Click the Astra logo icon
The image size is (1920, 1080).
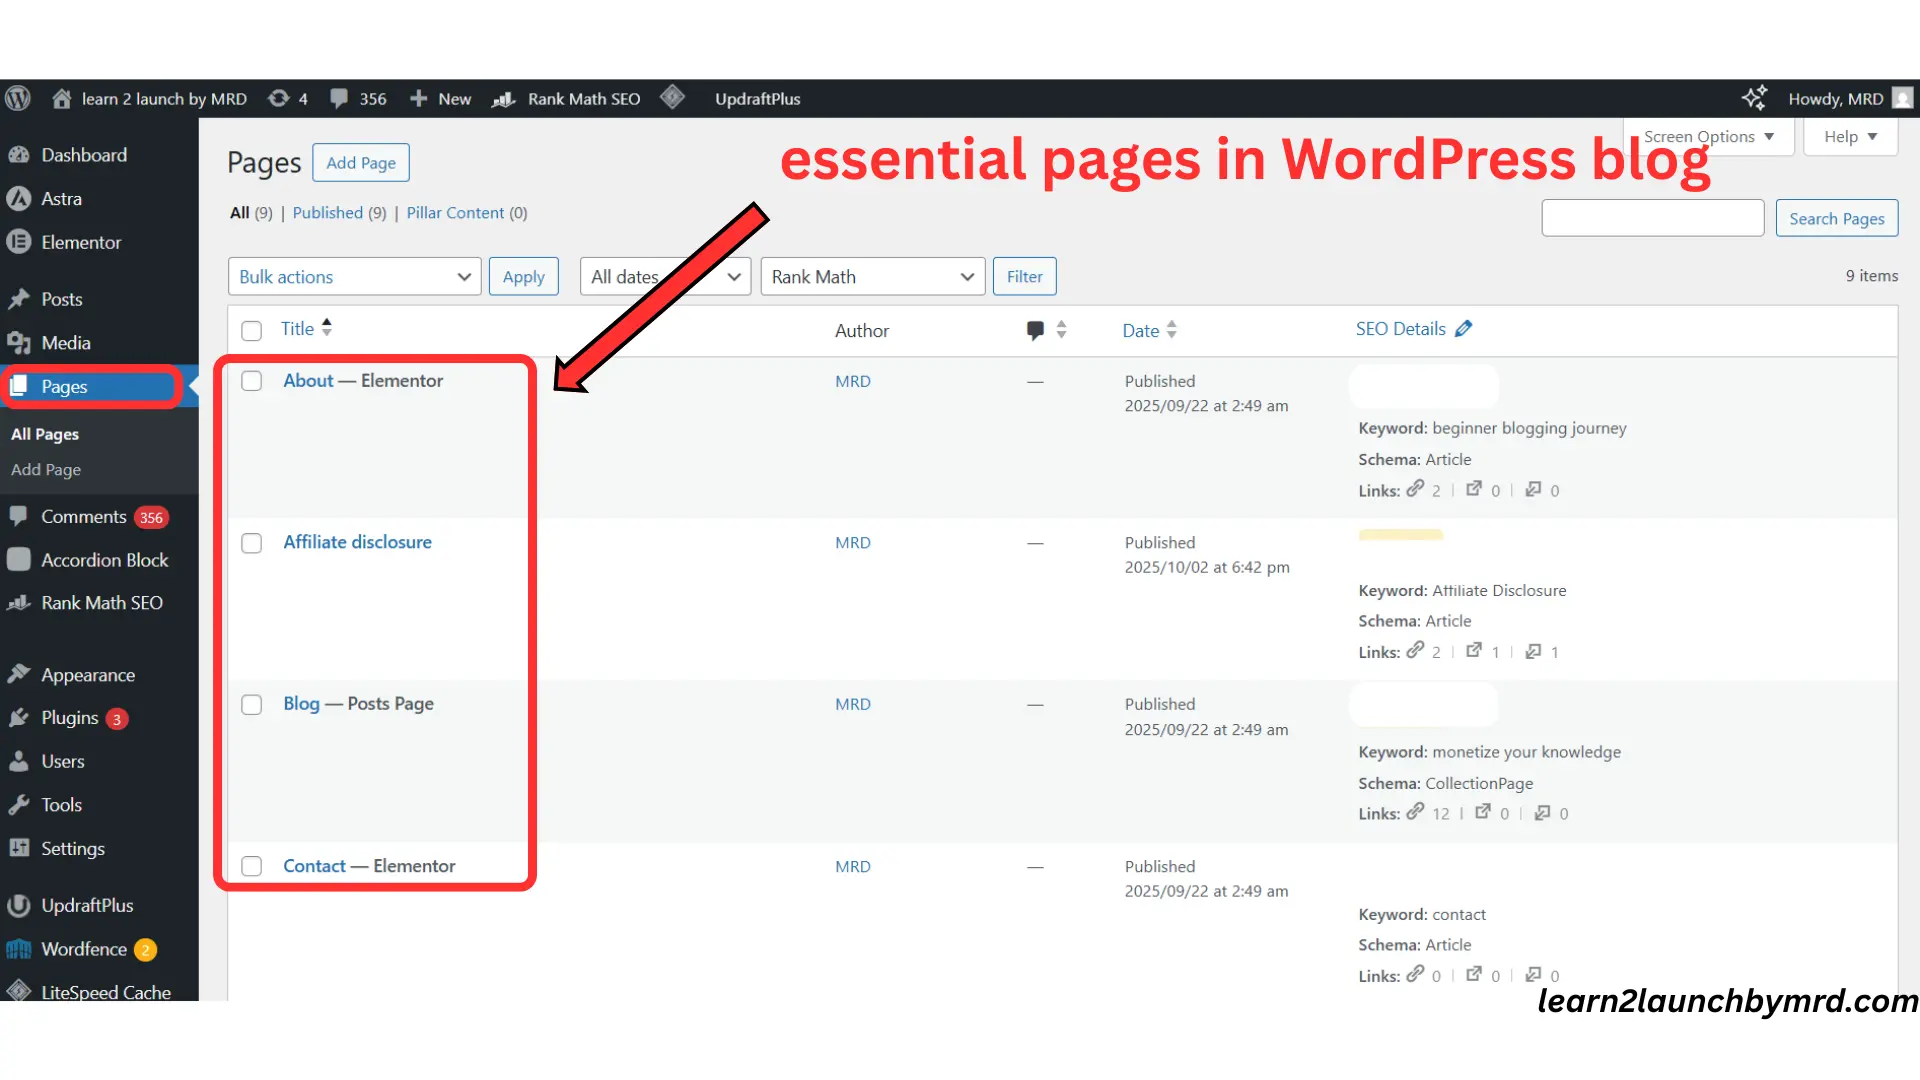point(19,198)
